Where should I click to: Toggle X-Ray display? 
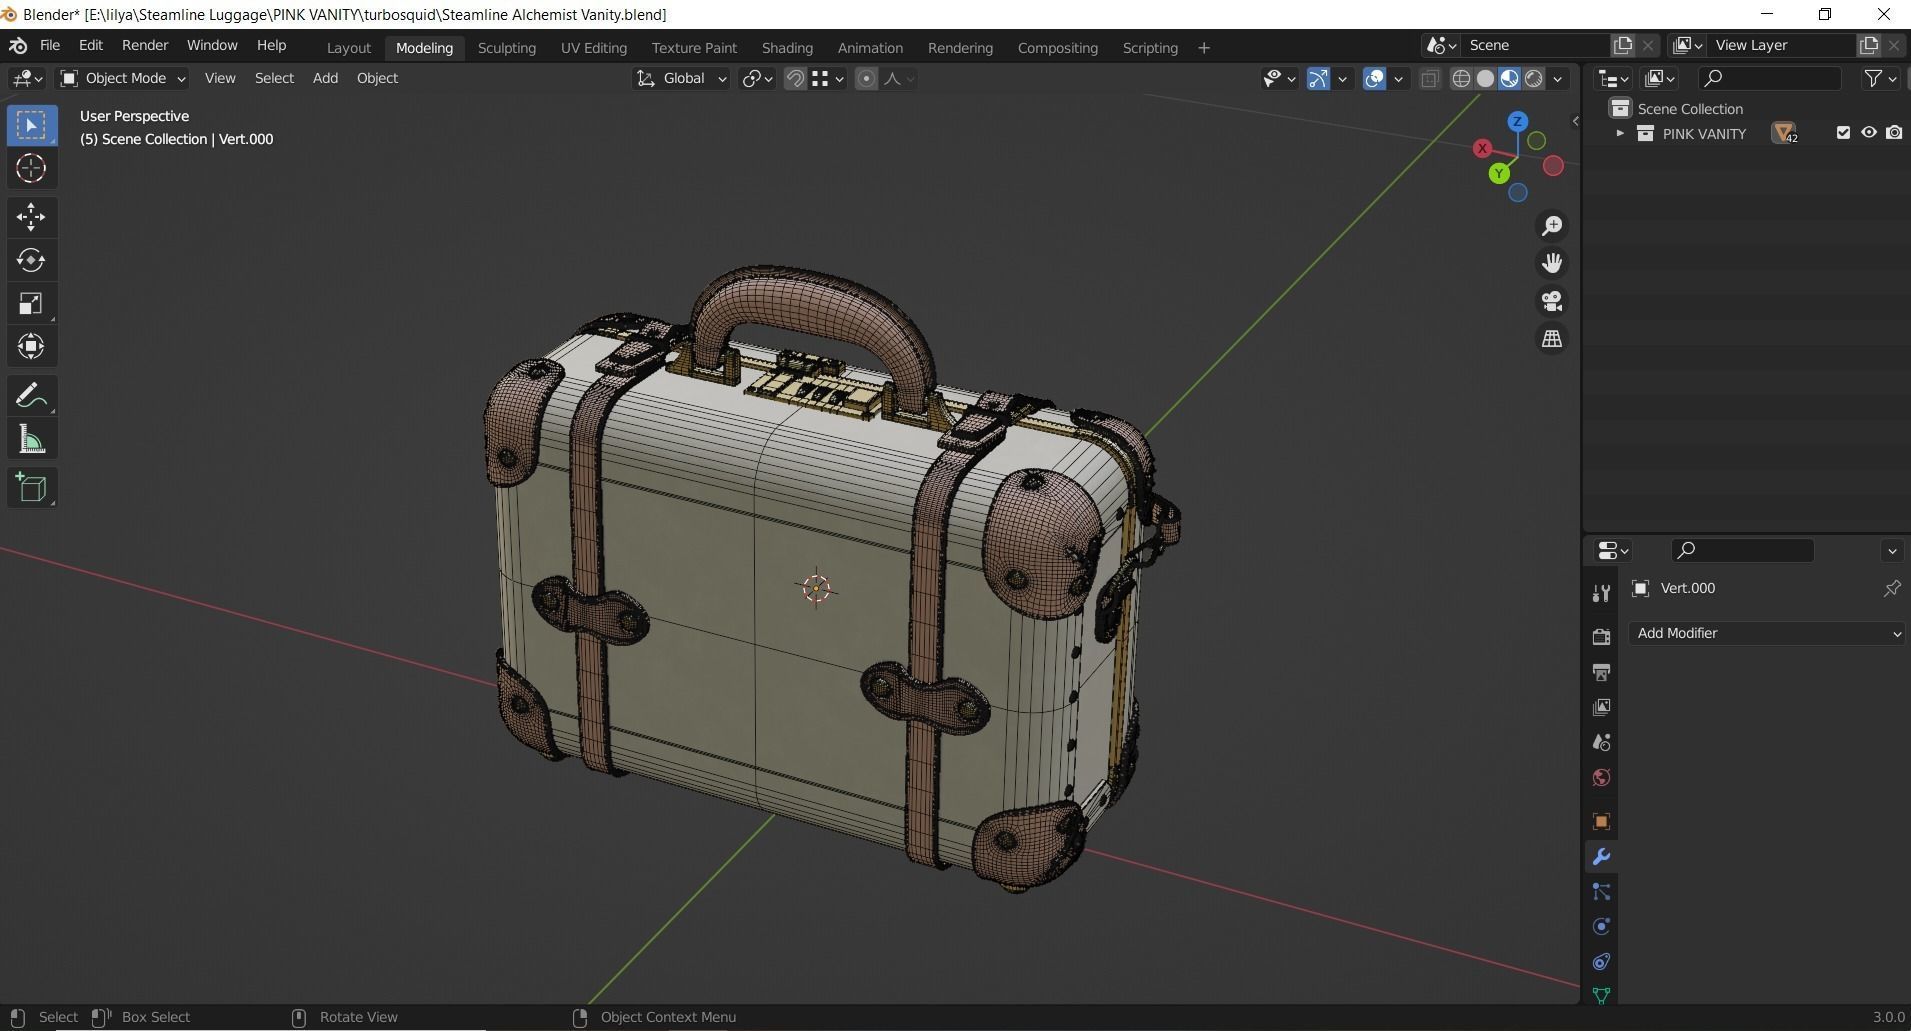point(1430,79)
